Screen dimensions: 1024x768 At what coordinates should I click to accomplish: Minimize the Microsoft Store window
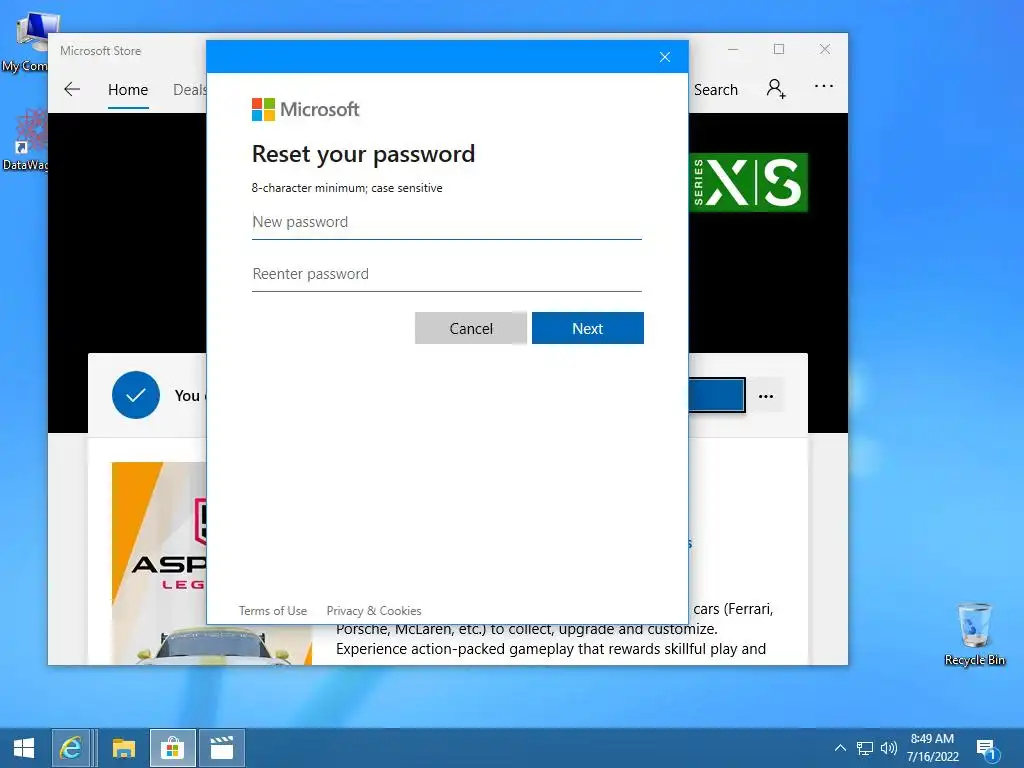(x=733, y=50)
